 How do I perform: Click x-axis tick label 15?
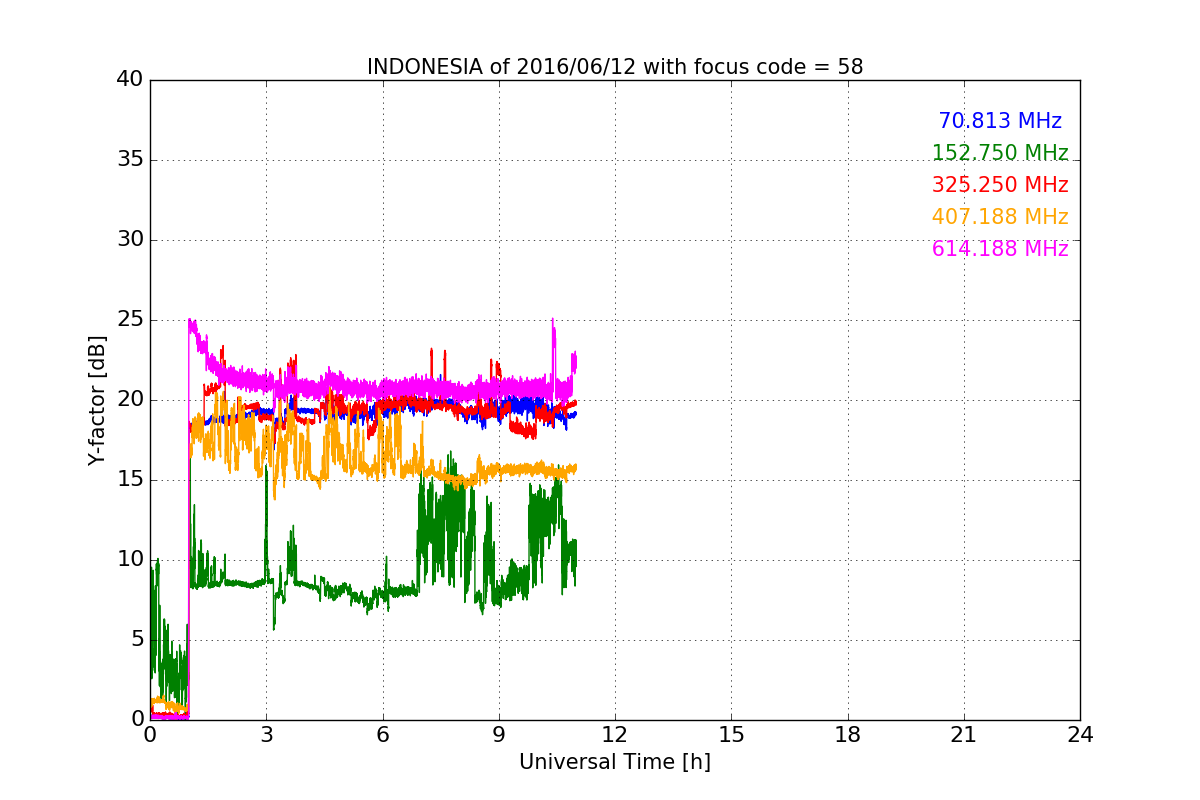(x=731, y=735)
